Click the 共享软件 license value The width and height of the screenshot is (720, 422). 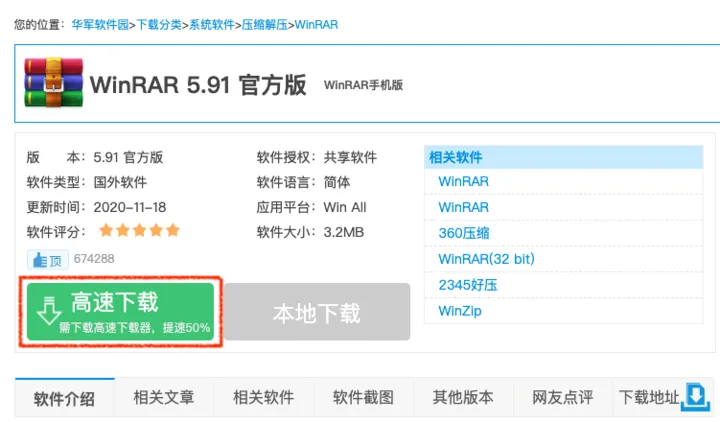pos(350,157)
